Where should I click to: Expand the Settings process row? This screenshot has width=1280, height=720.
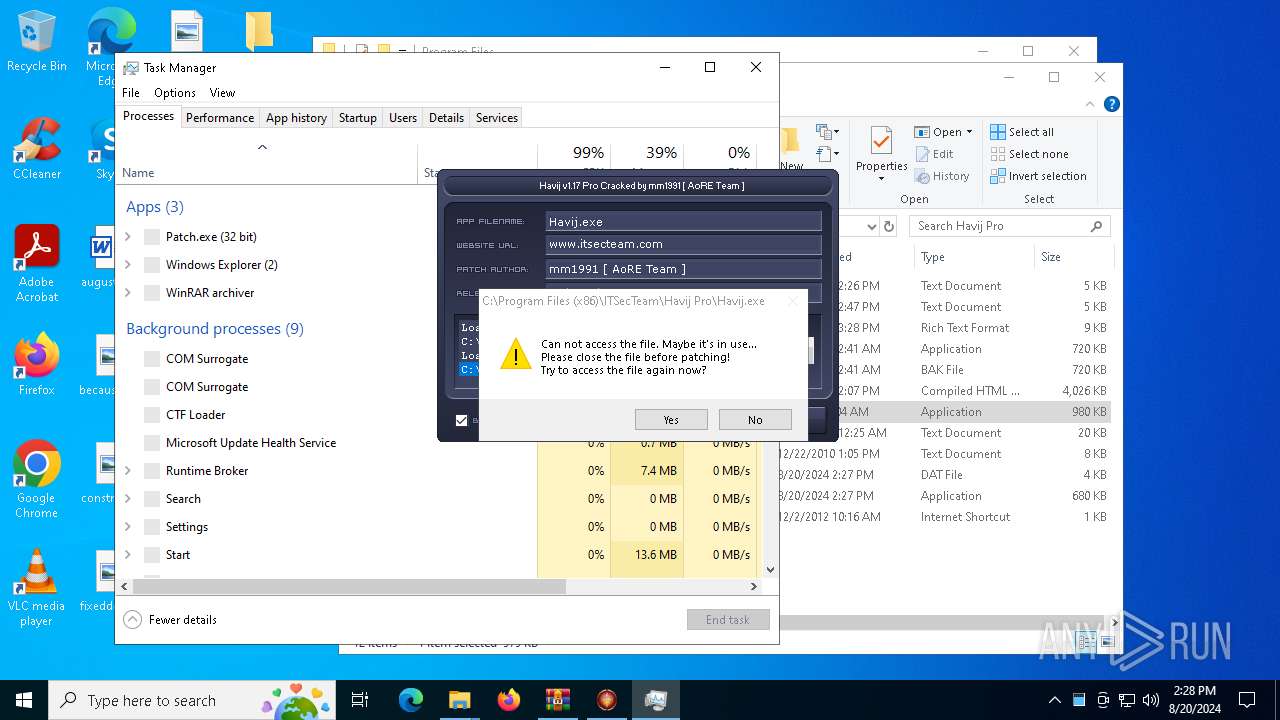(128, 527)
